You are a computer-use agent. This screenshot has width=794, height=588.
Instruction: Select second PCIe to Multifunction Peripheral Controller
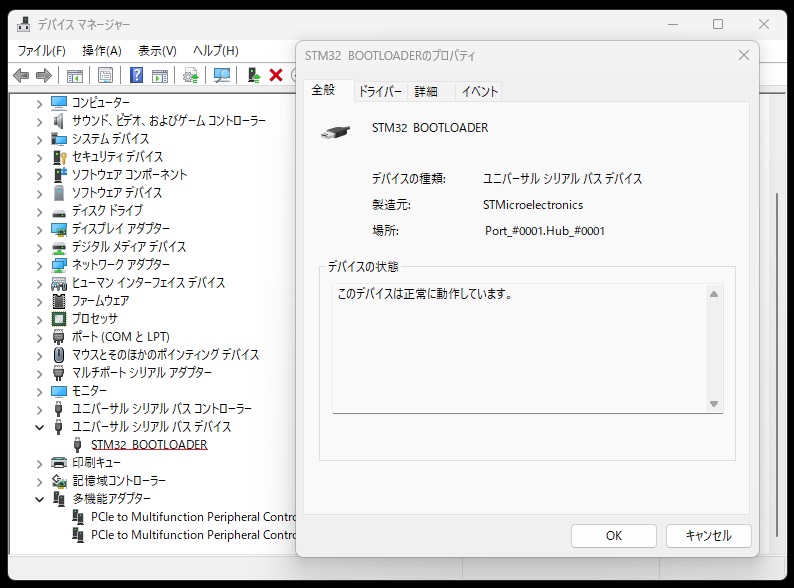tap(193, 535)
